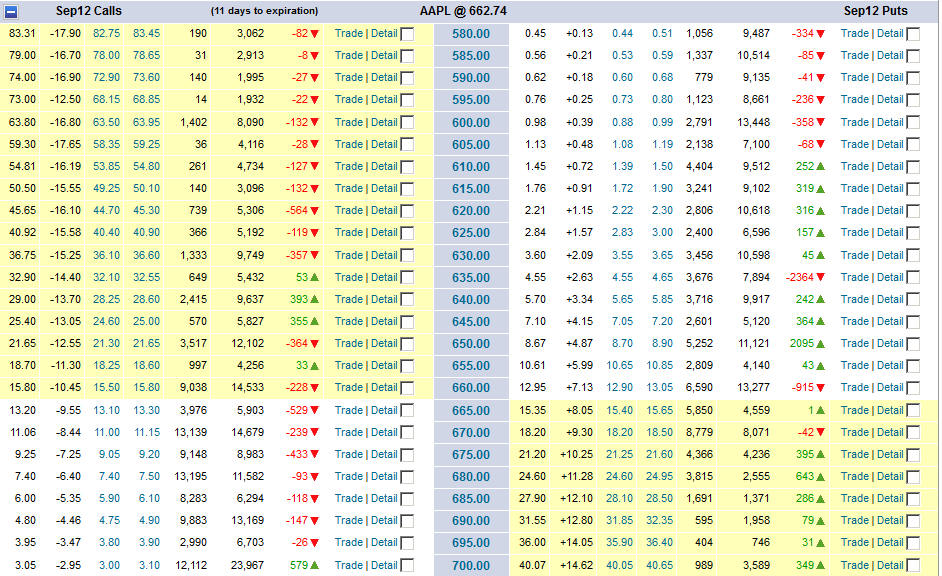Image resolution: width=942 pixels, height=576 pixels.
Task: Check the 580.00 call row checkbox
Action: tap(407, 34)
